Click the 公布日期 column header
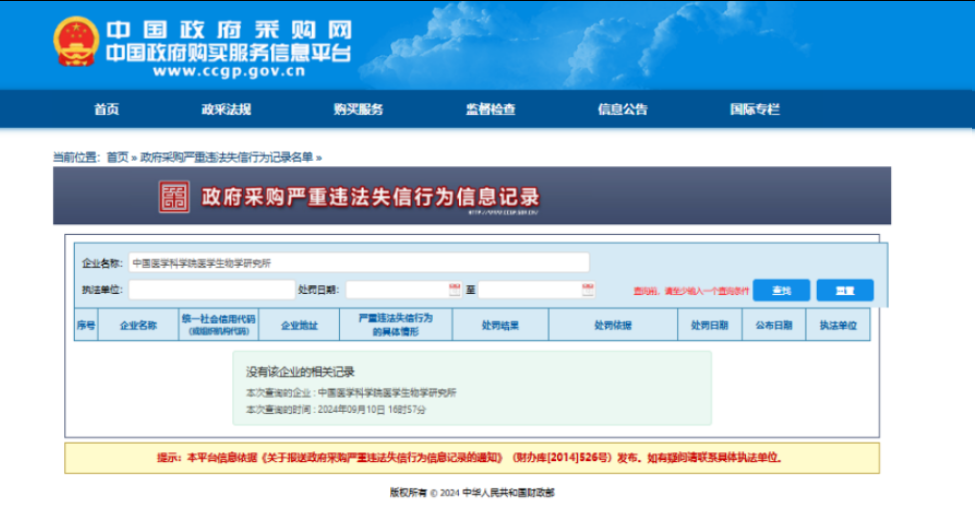Image resolution: width=975 pixels, height=509 pixels. 774,325
